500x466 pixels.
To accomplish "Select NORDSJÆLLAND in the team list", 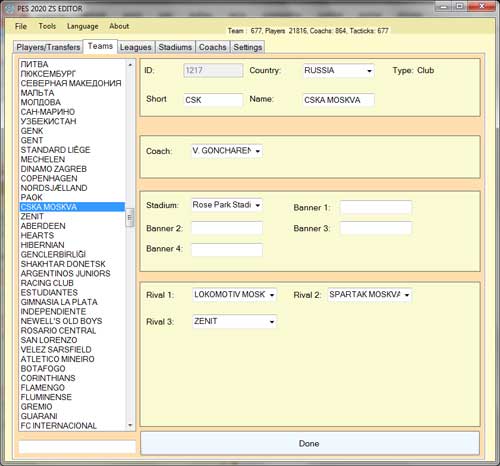I will [72, 188].
